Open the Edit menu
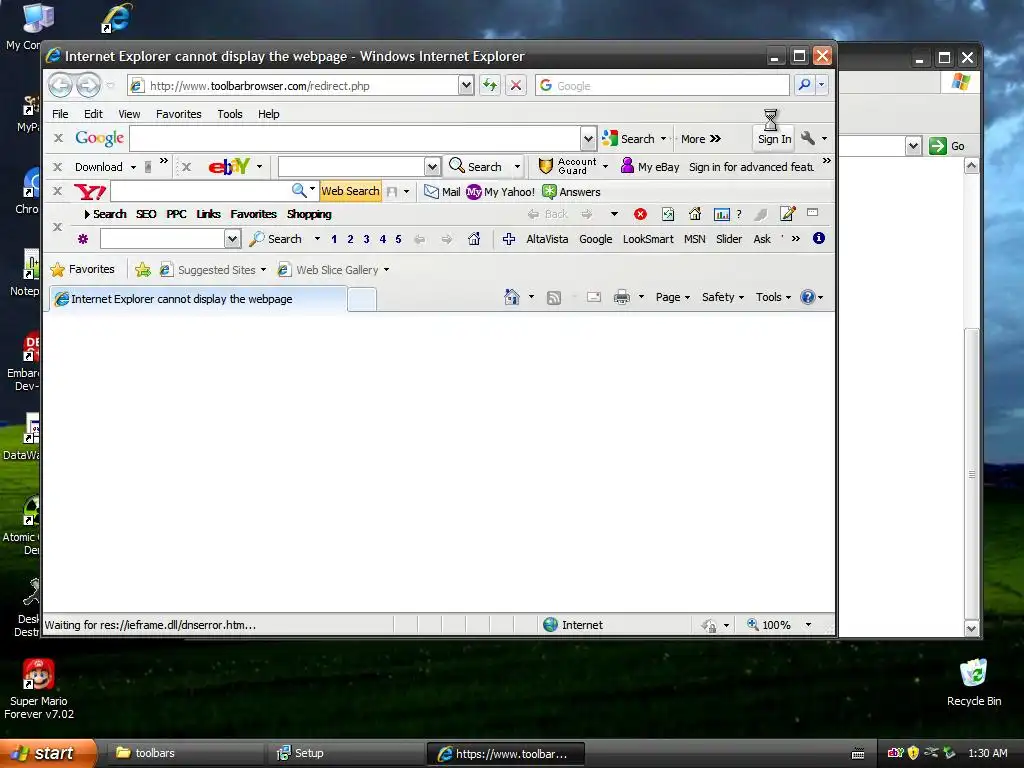 click(93, 114)
